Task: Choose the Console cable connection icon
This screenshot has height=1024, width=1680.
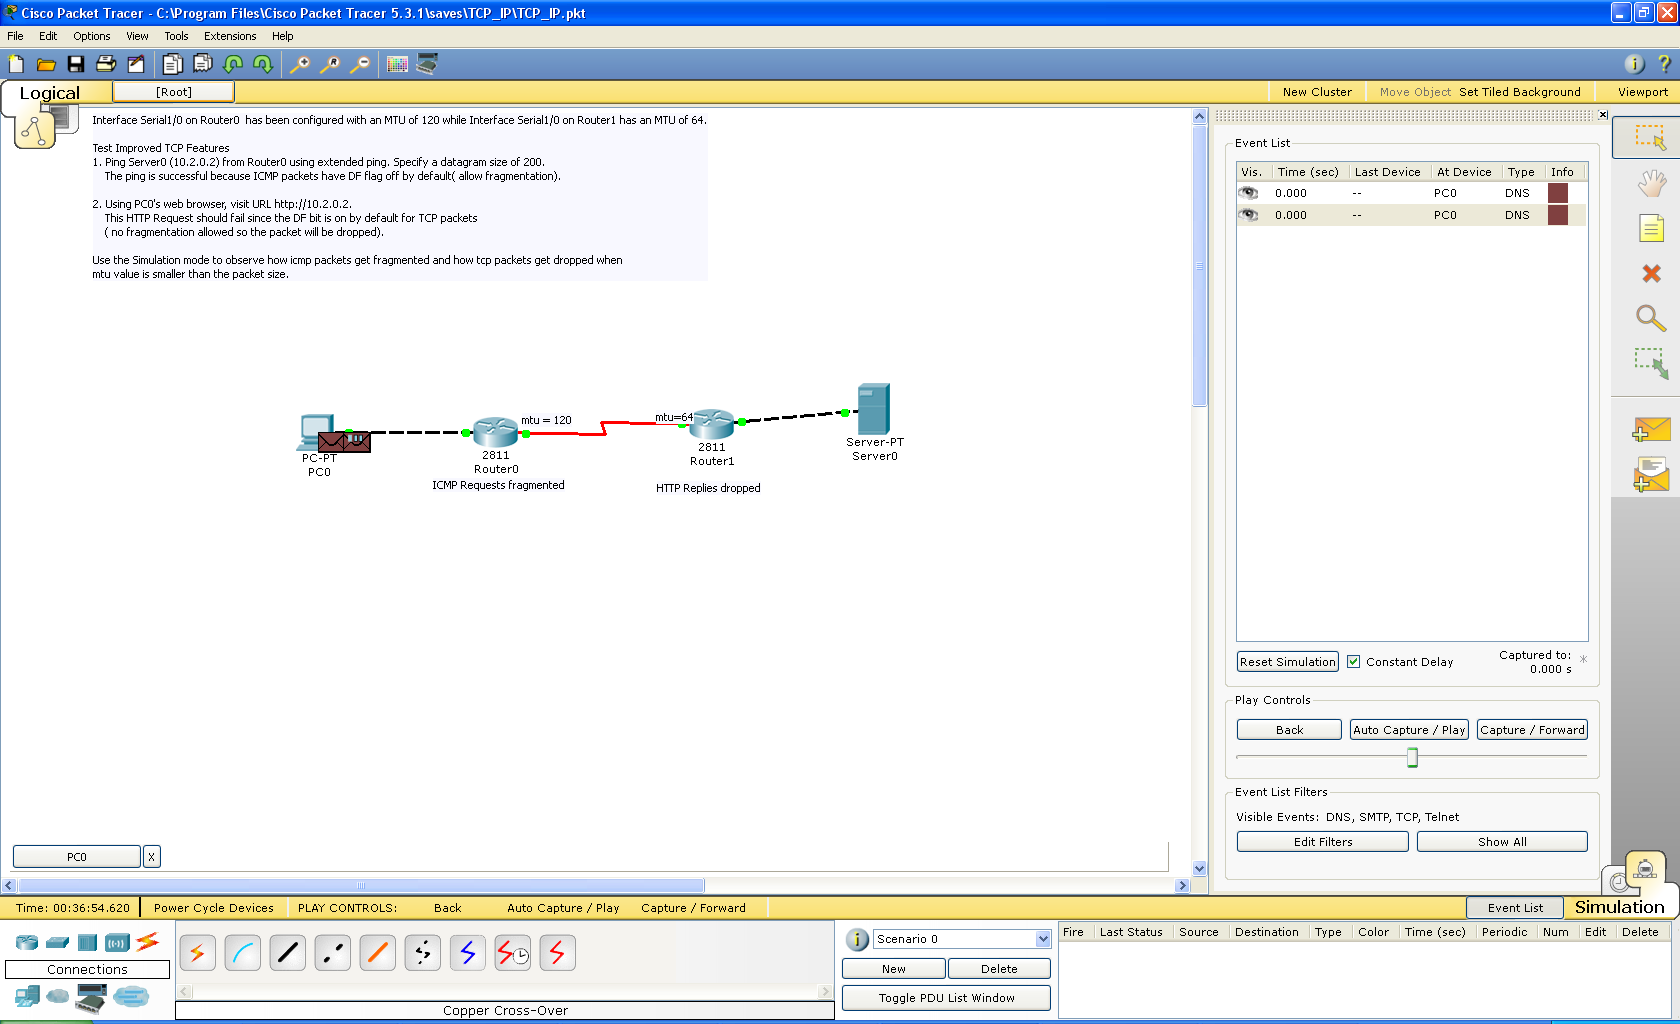Action: (x=243, y=953)
